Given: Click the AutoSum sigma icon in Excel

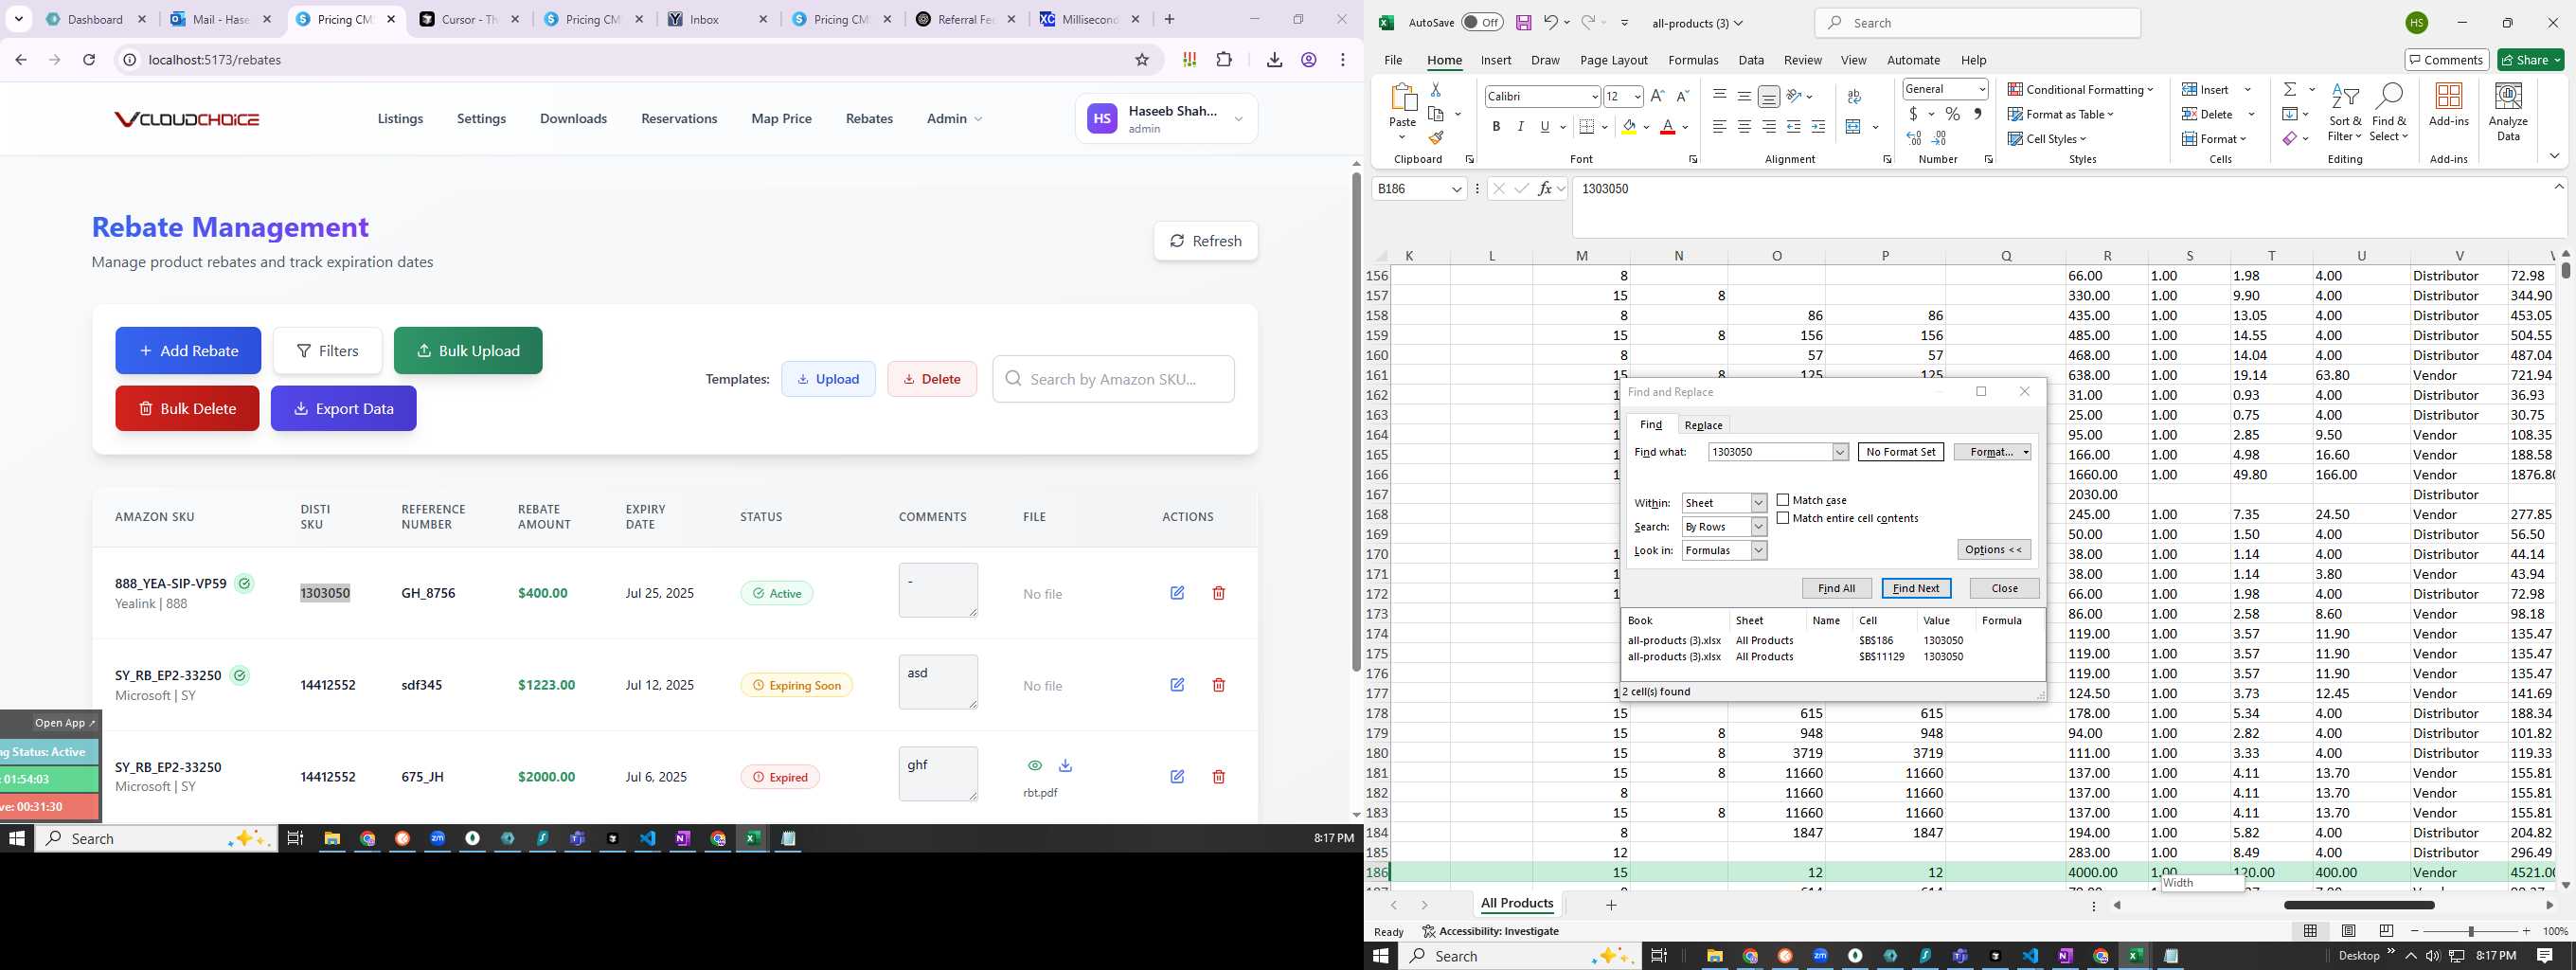Looking at the screenshot, I should [2289, 89].
